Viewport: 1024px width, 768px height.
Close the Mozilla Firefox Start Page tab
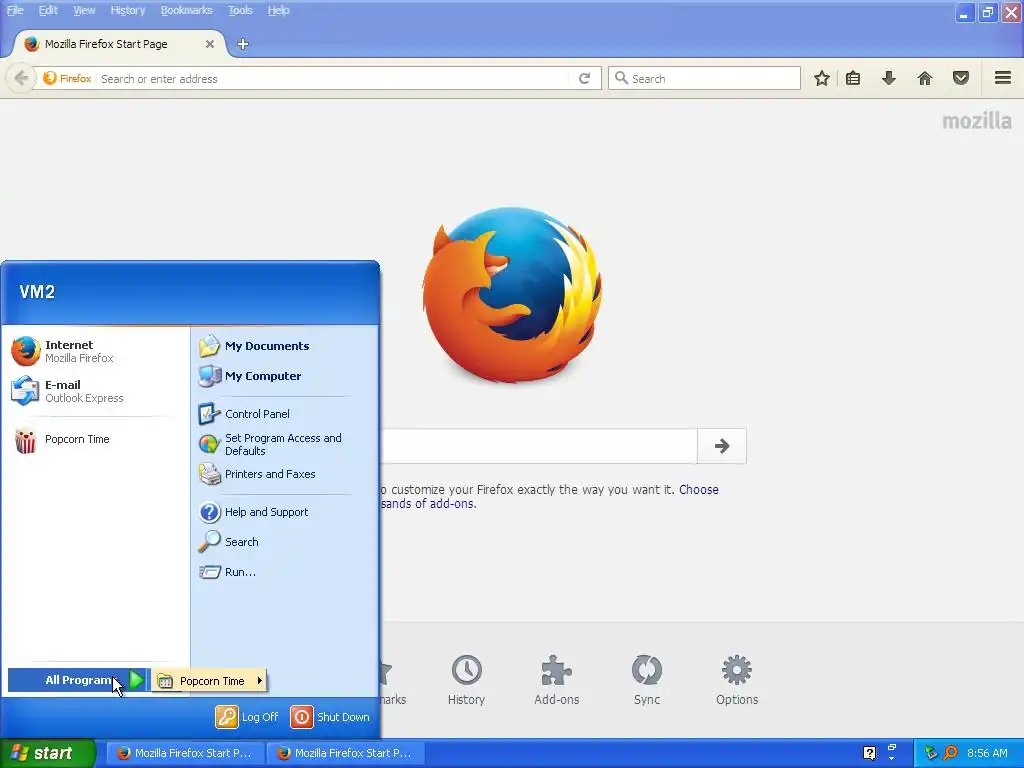coord(210,44)
